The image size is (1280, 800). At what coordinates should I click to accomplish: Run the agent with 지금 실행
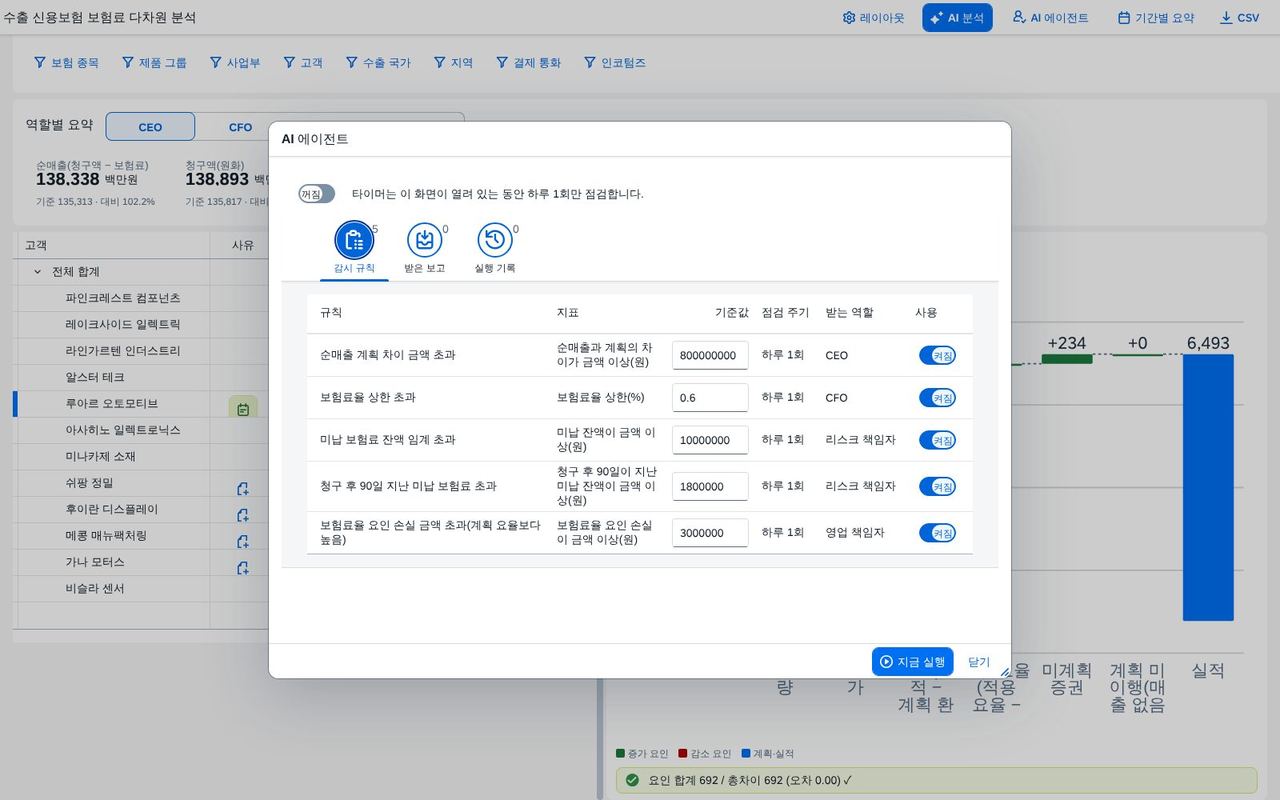coord(912,662)
